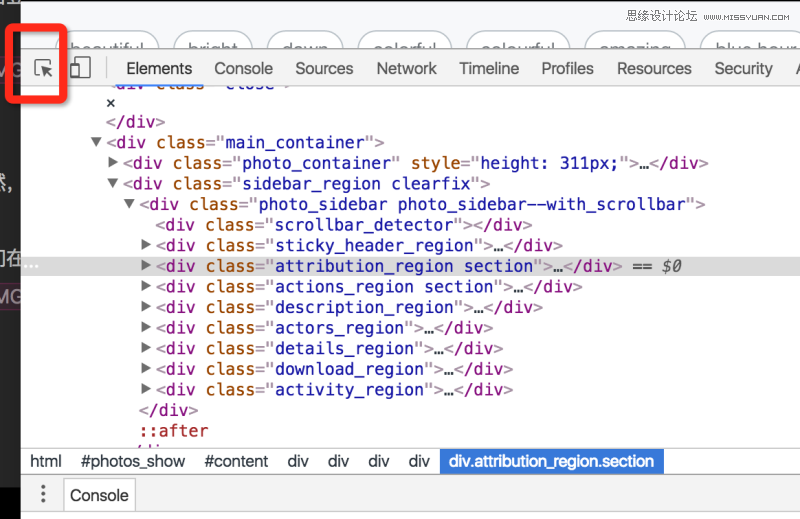Expand the activity_region div
800x519 pixels.
click(145, 389)
